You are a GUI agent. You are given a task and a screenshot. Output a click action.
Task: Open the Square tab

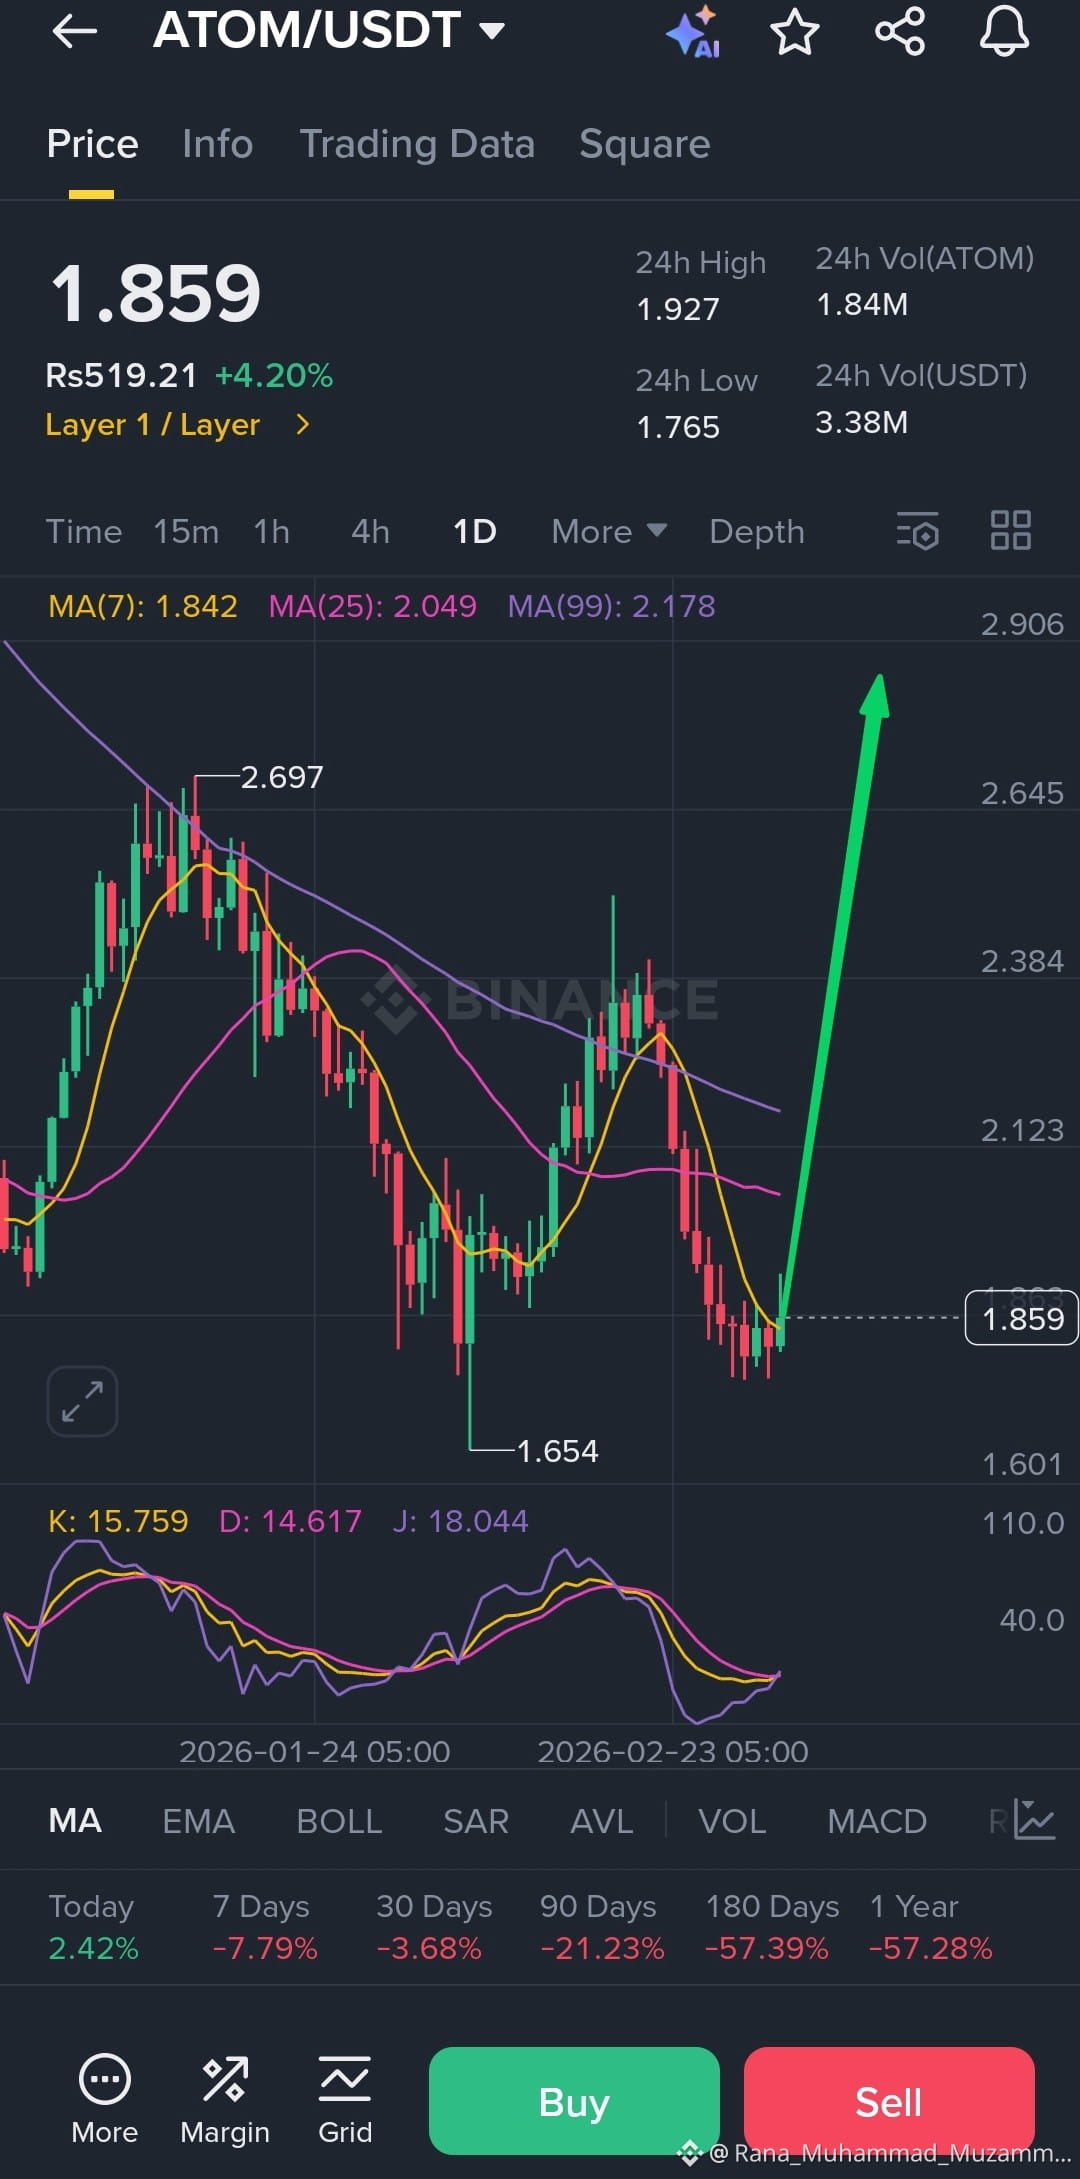tap(645, 144)
